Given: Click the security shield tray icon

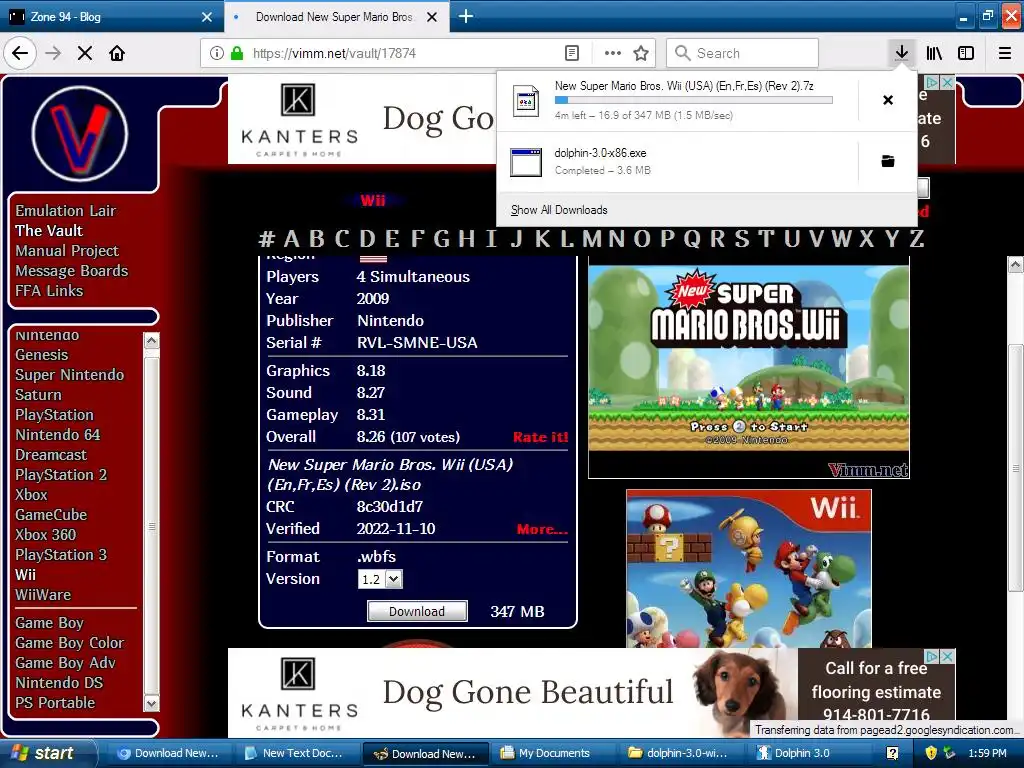Looking at the screenshot, I should (x=931, y=753).
